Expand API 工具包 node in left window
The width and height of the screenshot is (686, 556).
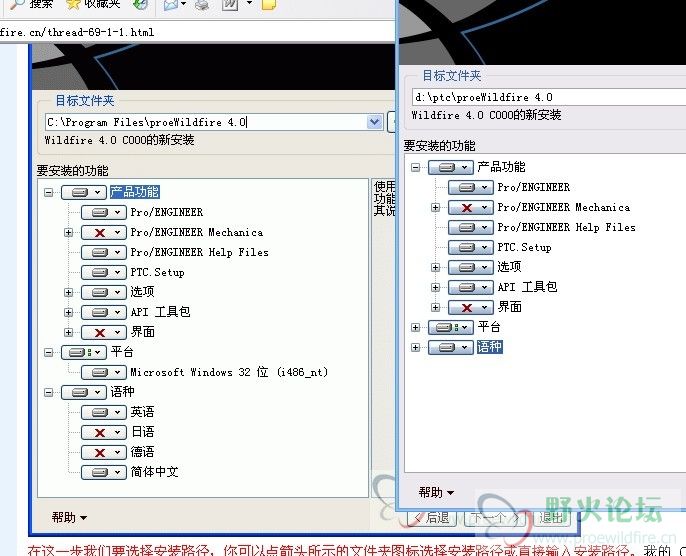click(x=68, y=312)
